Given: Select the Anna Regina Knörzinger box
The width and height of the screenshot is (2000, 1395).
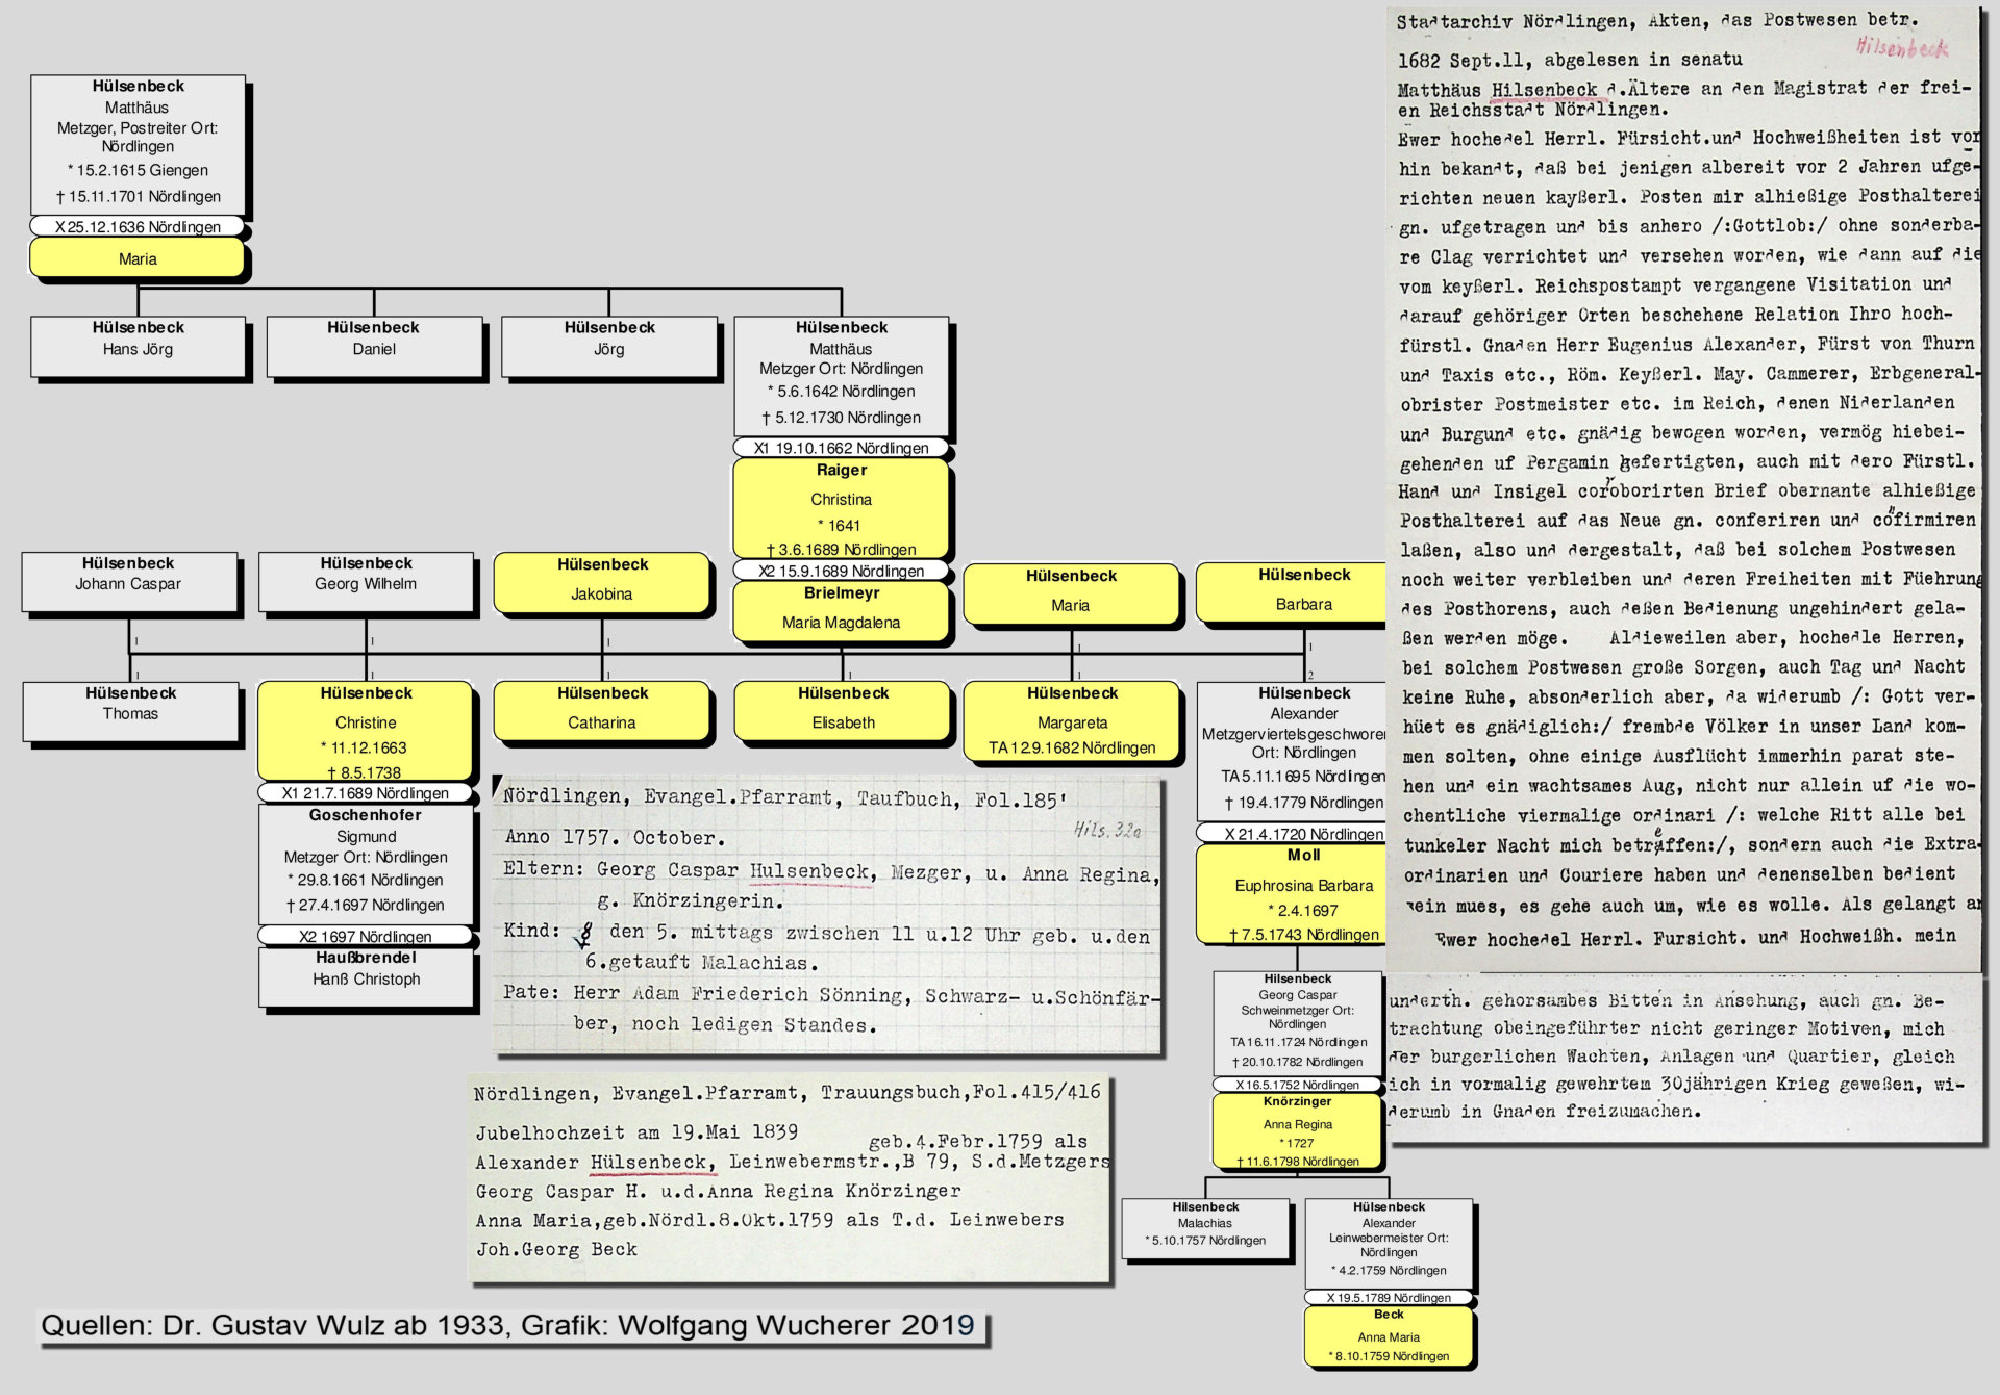Looking at the screenshot, I should [1297, 1131].
